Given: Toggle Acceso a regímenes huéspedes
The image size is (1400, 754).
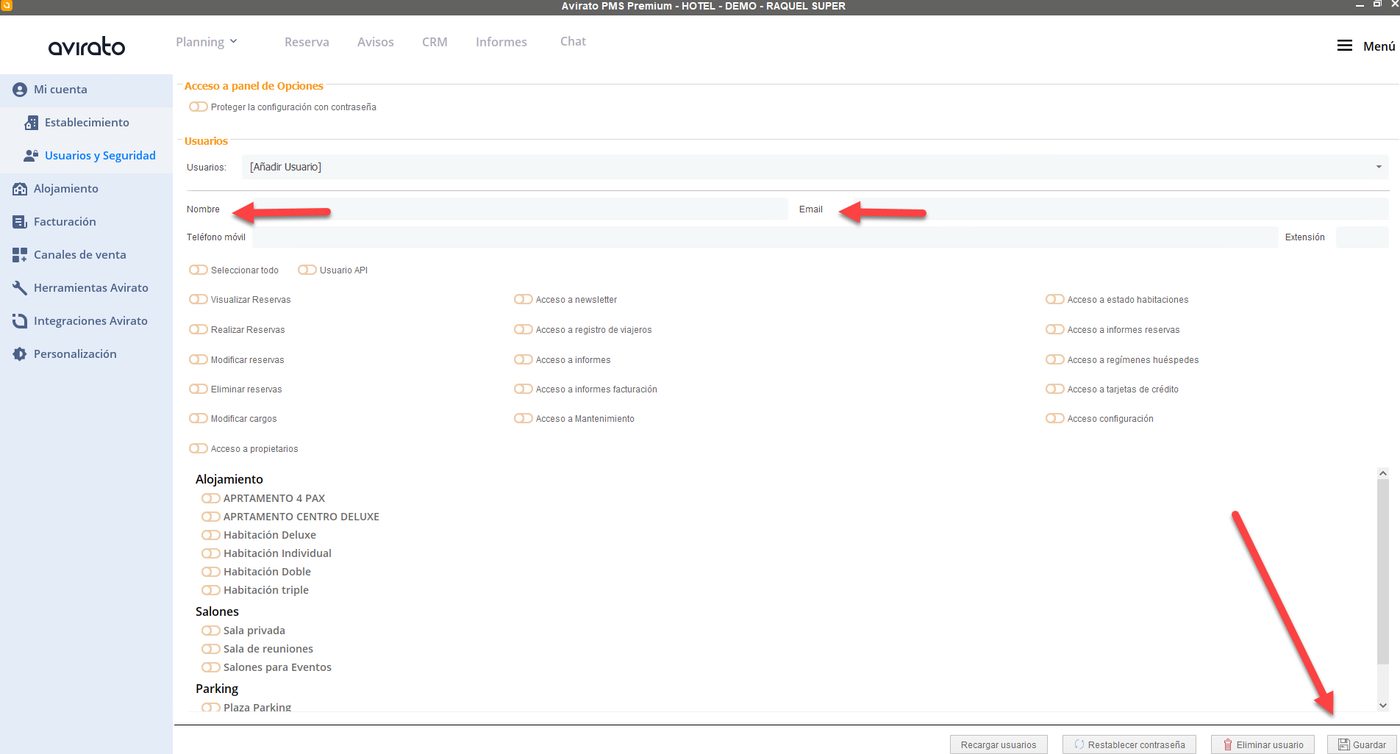Looking at the screenshot, I should click(1055, 359).
